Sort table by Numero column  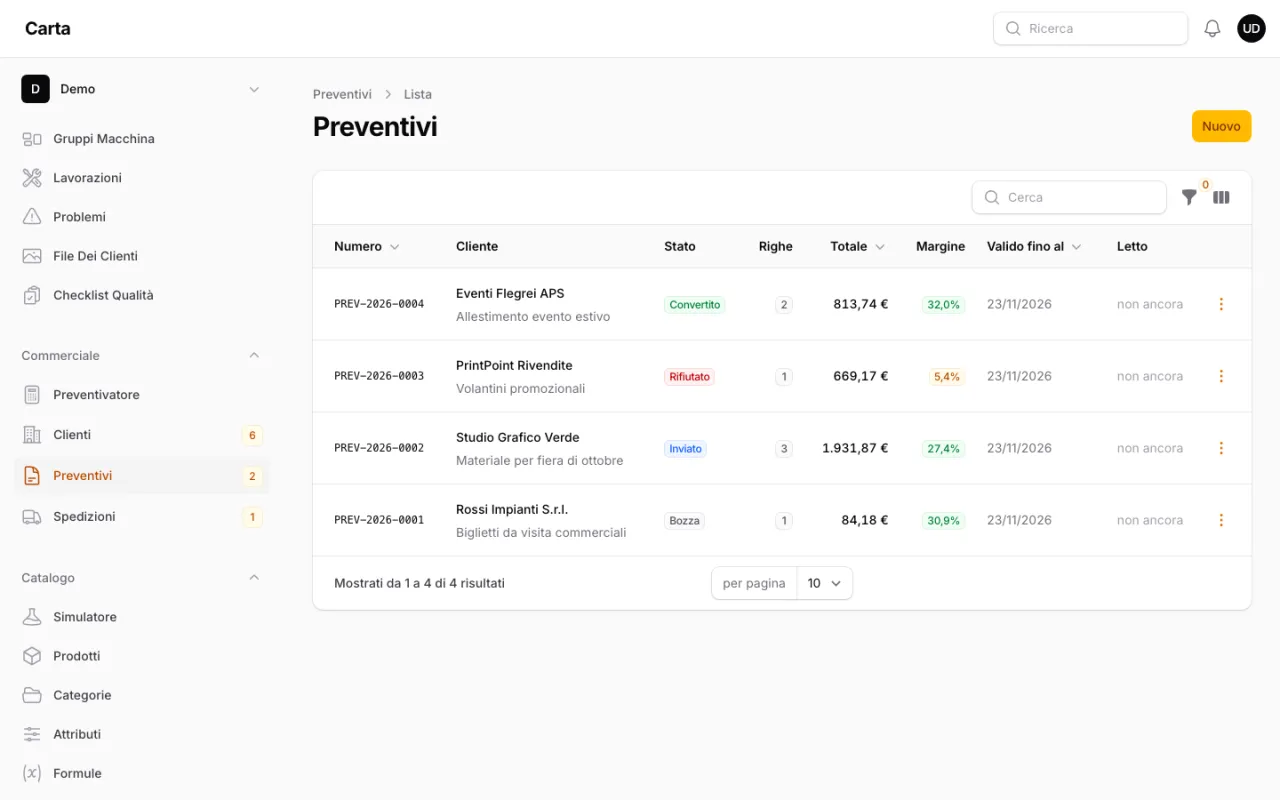(x=366, y=246)
